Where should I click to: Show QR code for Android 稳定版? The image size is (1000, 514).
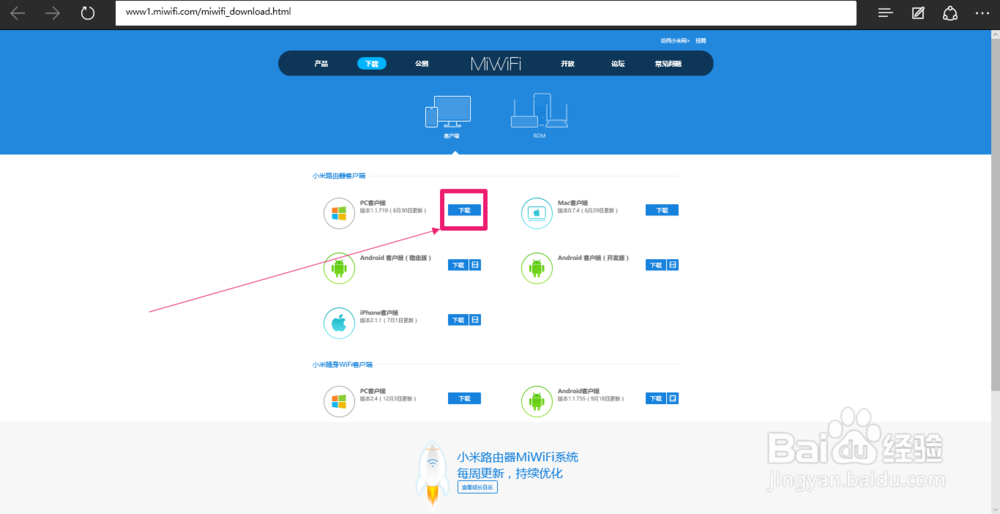tap(475, 265)
